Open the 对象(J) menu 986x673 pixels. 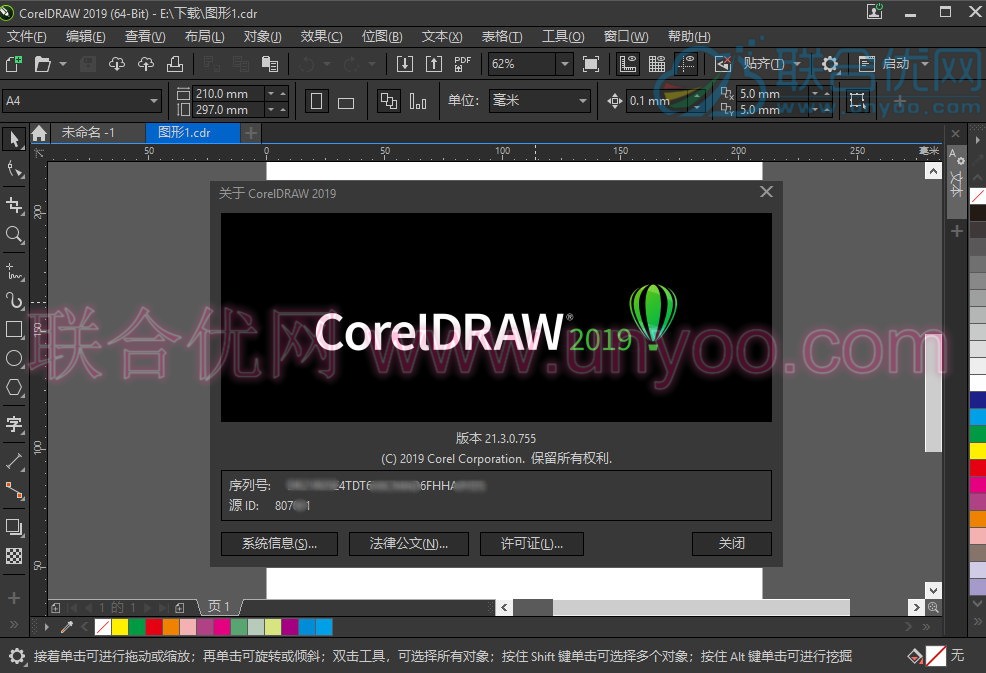point(262,36)
